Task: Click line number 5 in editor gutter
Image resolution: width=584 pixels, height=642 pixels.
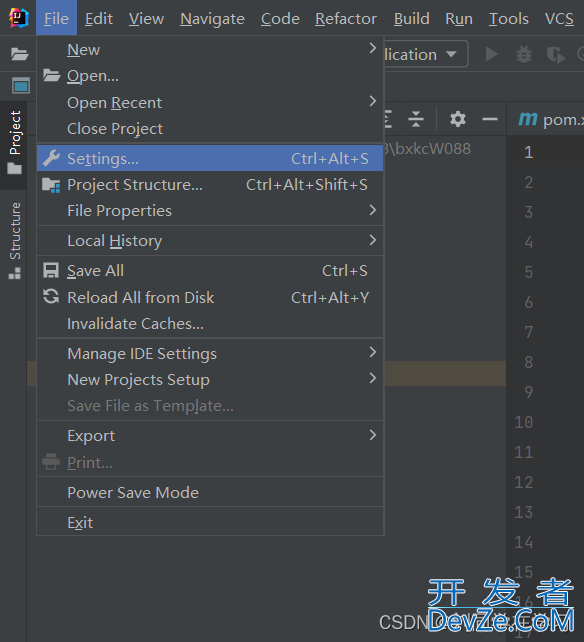Action: [528, 272]
